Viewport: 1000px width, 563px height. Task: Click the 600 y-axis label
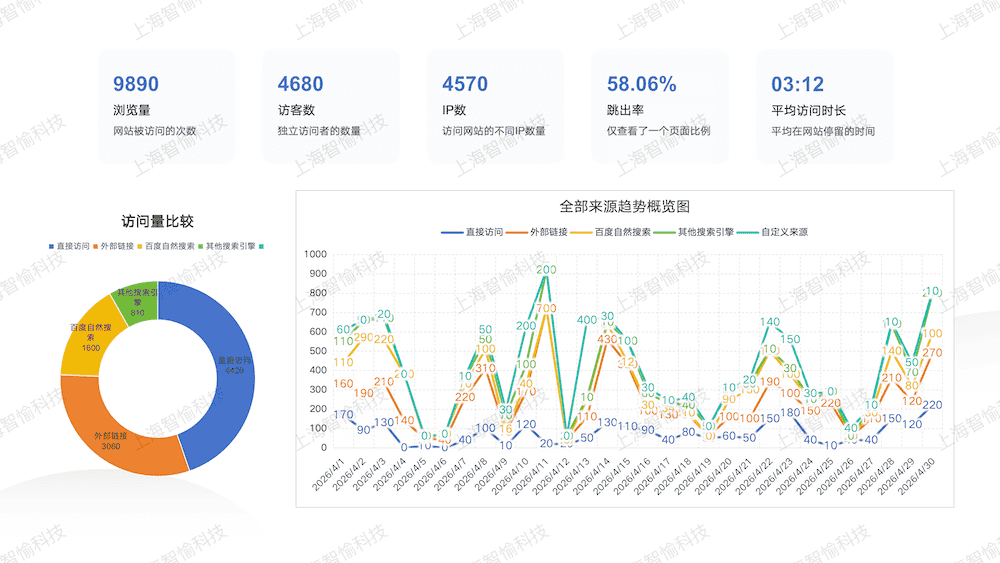(x=318, y=332)
